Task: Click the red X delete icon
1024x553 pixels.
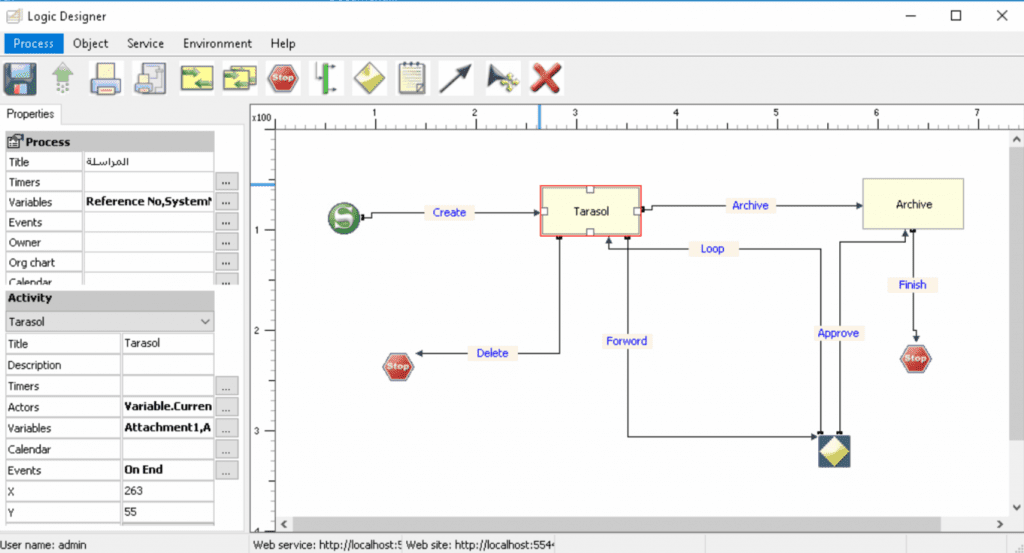Action: tap(546, 78)
